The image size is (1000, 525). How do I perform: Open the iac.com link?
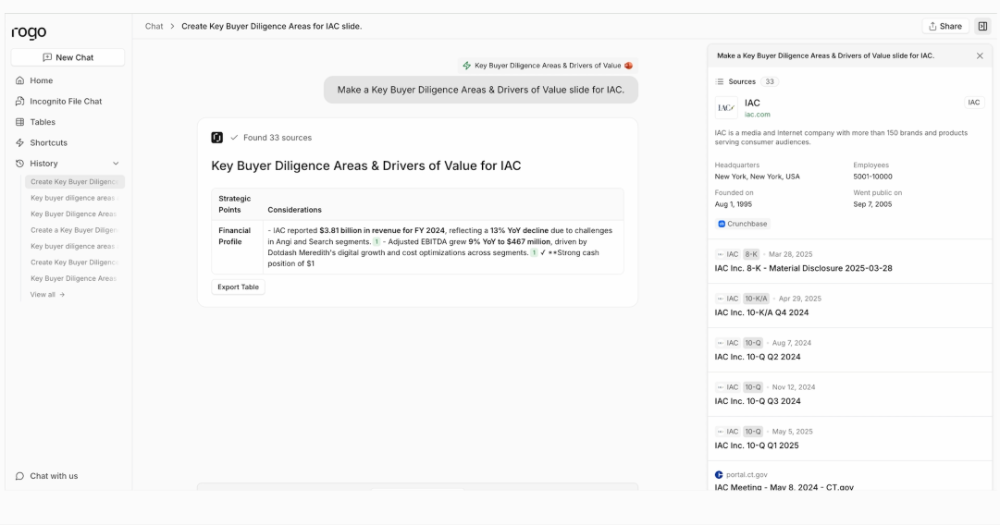pyautogui.click(x=757, y=114)
